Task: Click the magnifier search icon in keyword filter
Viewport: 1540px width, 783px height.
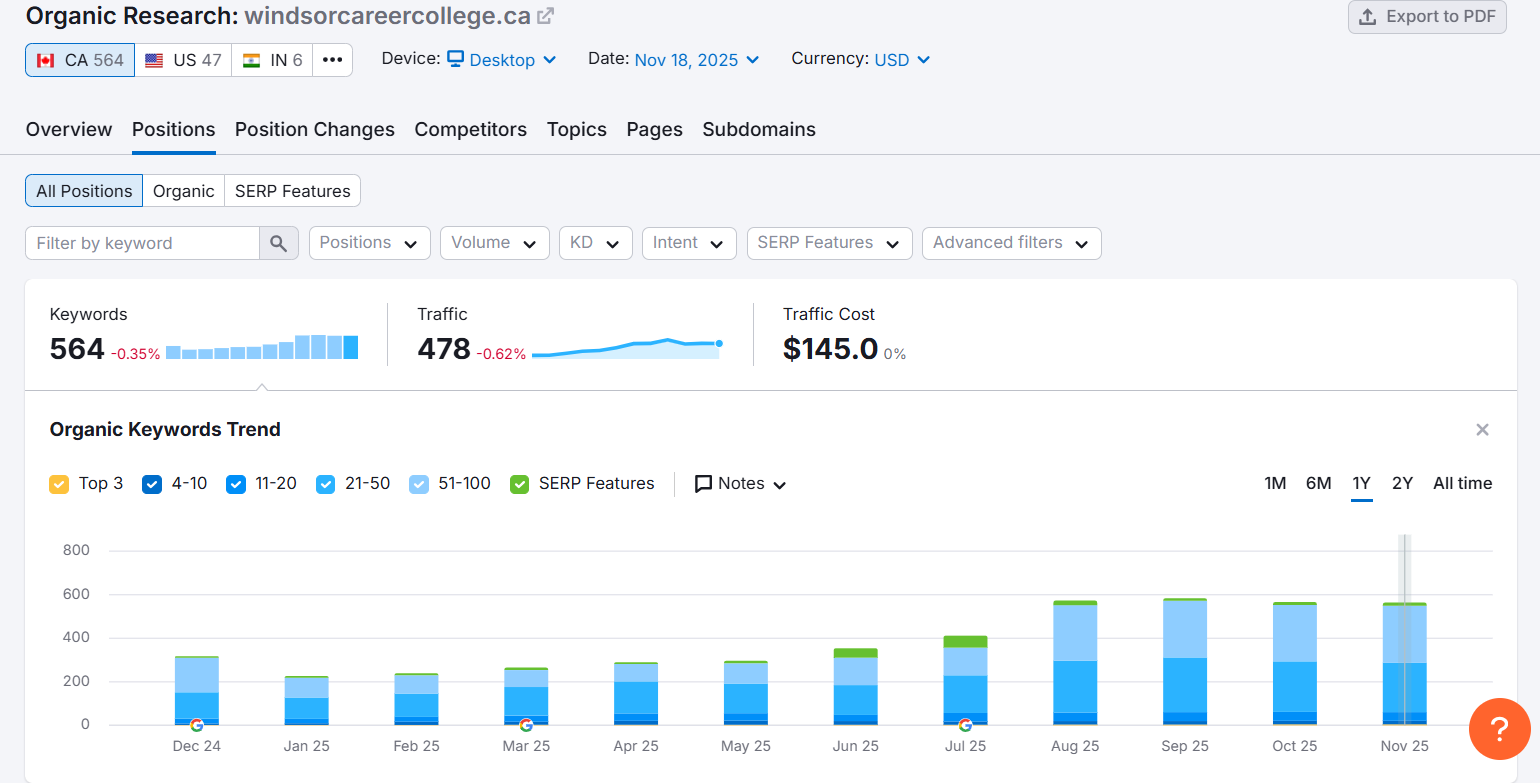Action: click(x=279, y=243)
